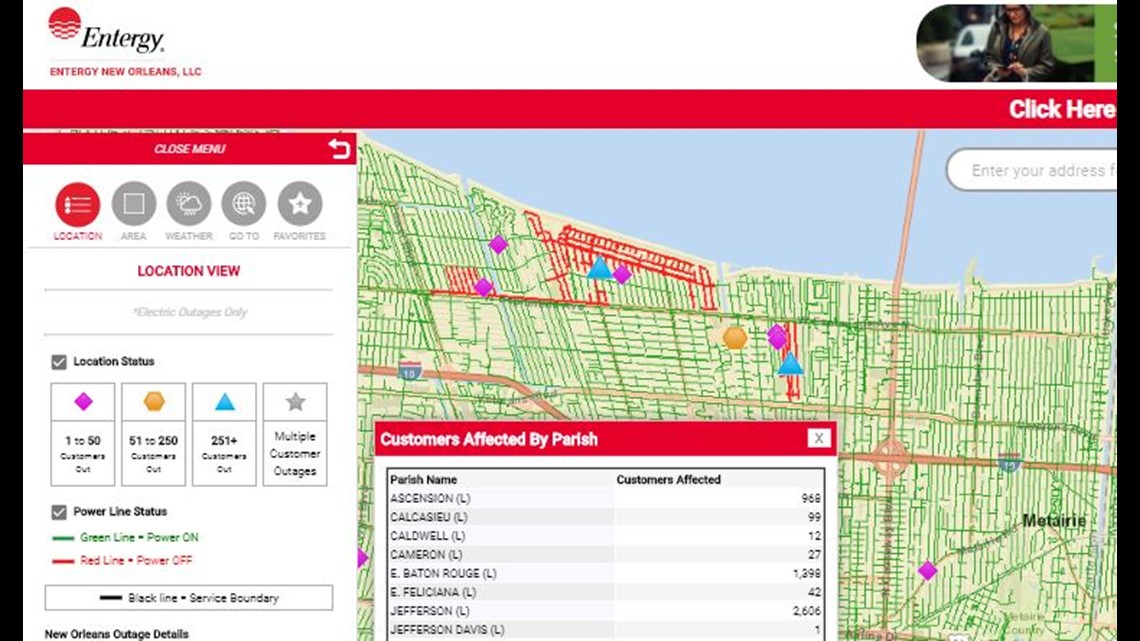Select the Jefferson (L) parish row
1140x641 pixels.
click(x=605, y=611)
